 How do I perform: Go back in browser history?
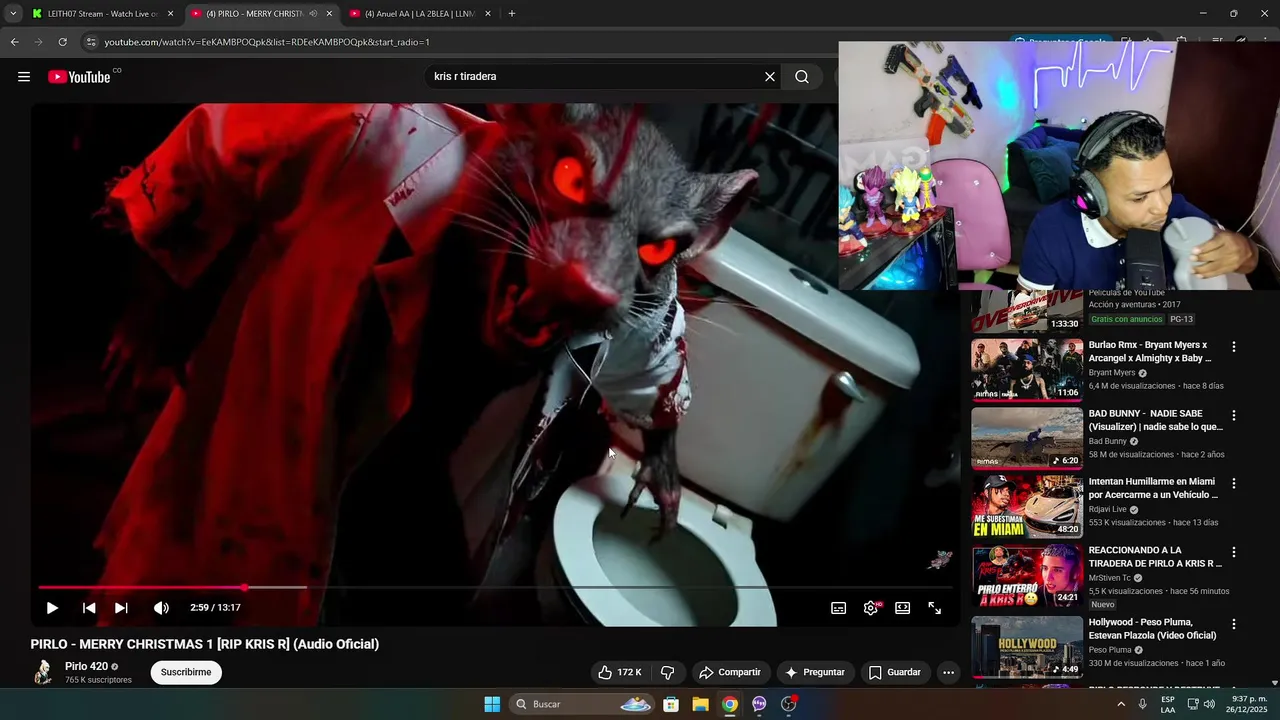pos(14,42)
